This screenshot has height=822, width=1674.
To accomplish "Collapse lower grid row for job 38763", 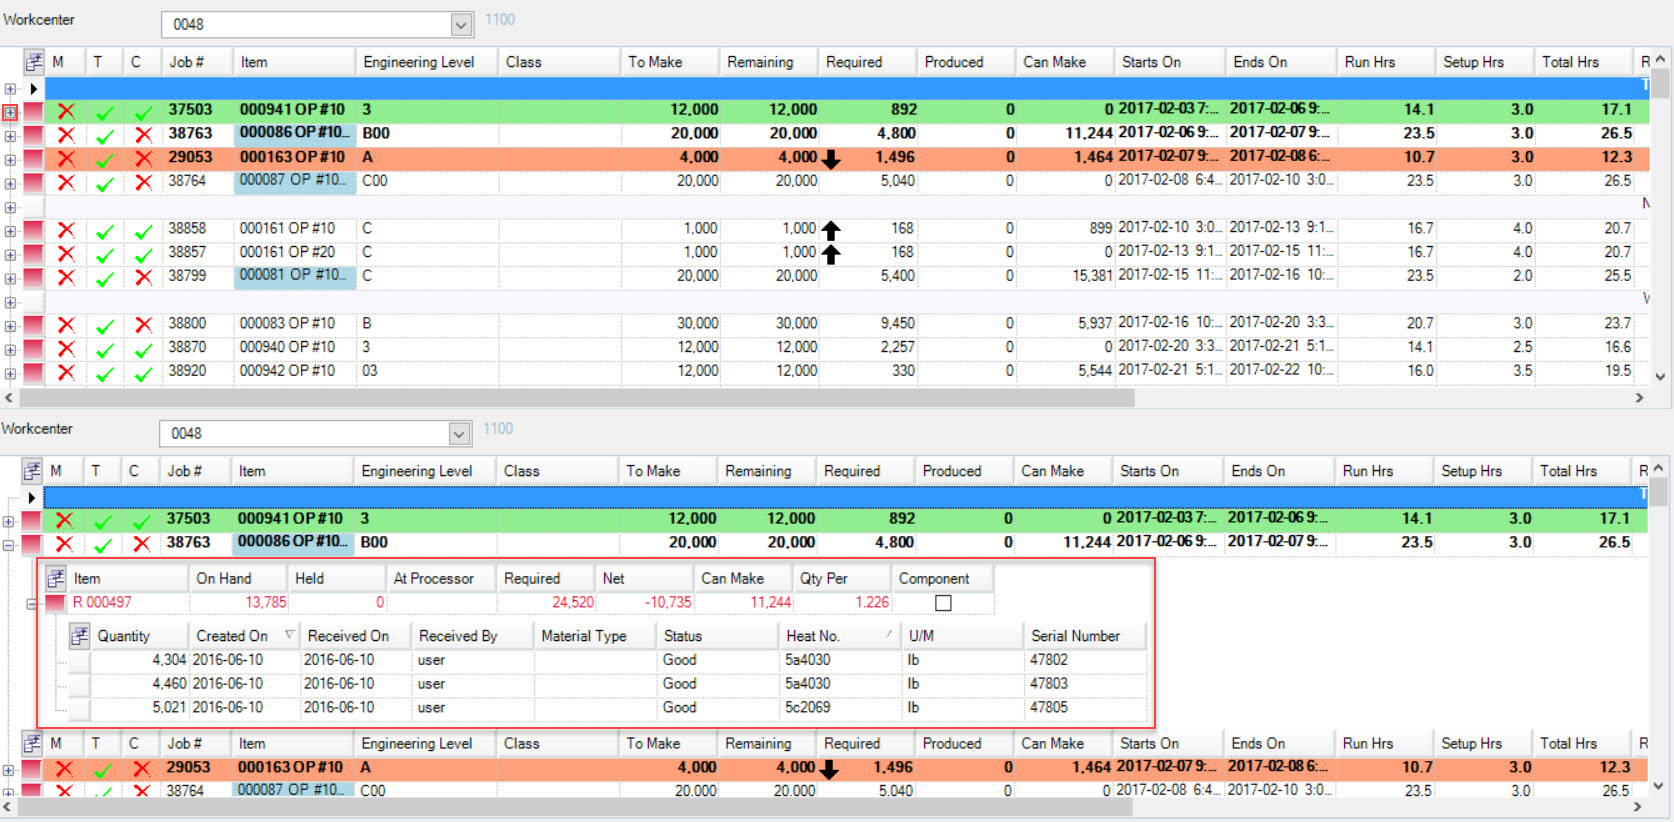I will [8, 545].
